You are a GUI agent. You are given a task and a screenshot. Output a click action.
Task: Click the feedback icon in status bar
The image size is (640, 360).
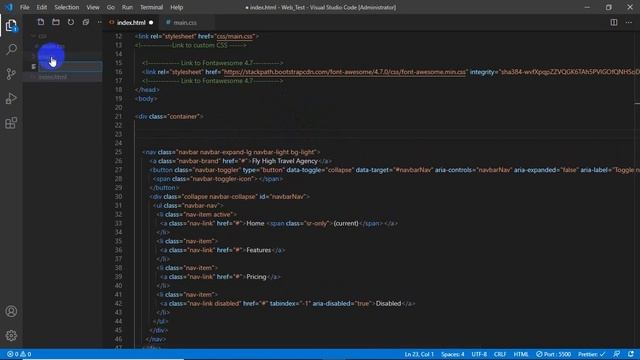click(x=617, y=354)
